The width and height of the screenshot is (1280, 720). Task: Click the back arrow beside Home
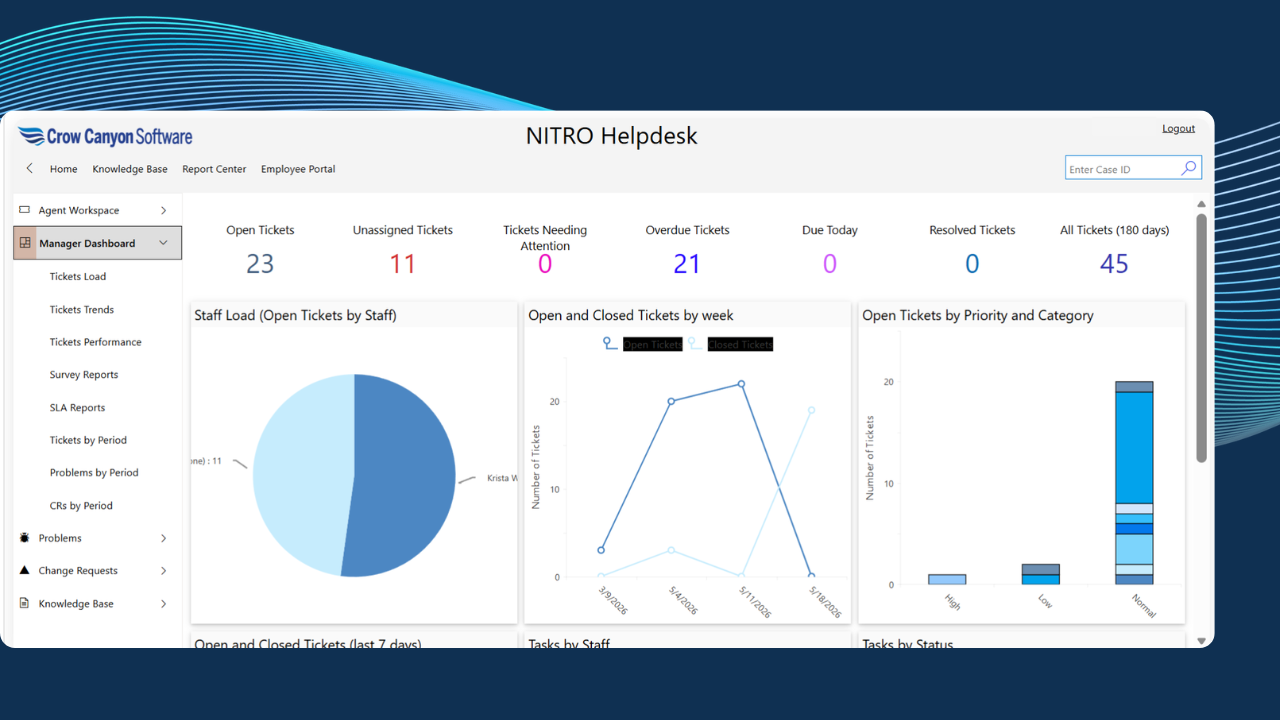click(x=29, y=169)
